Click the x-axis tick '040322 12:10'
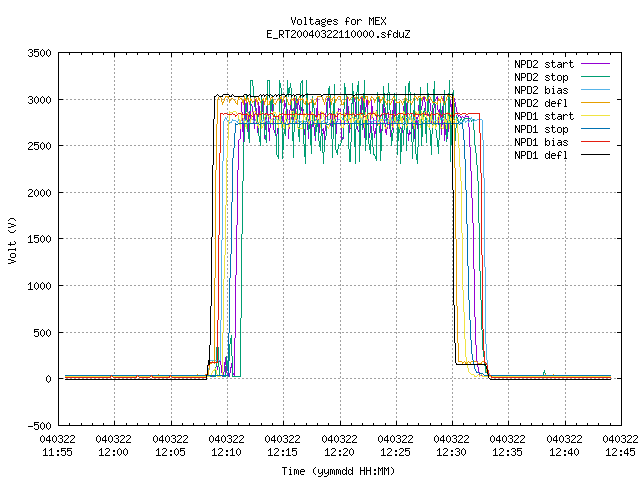 [x=227, y=446]
